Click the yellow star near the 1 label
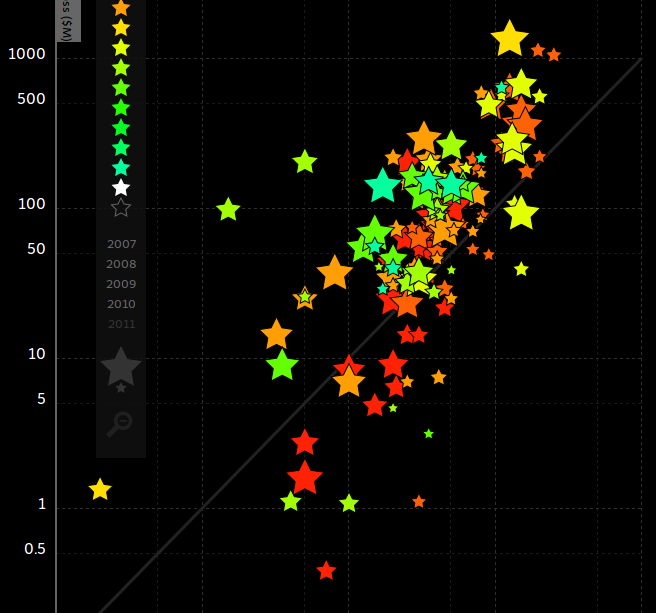The width and height of the screenshot is (656, 613). point(100,490)
